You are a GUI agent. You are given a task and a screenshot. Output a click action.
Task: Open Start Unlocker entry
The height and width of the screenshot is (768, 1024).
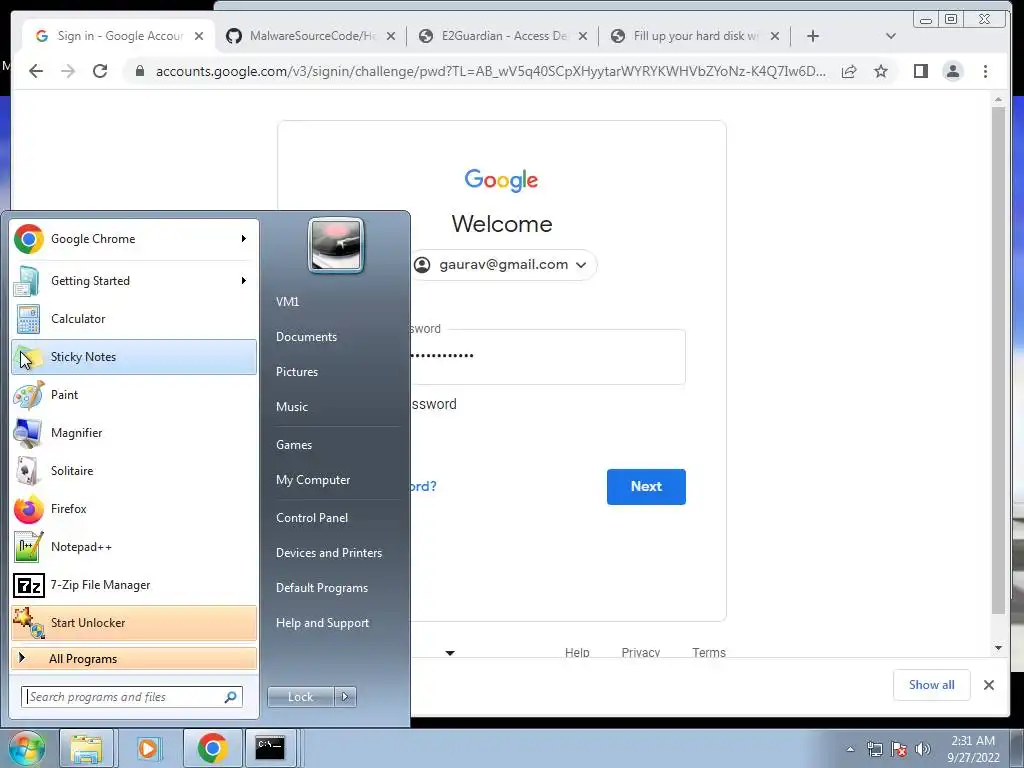coord(133,622)
